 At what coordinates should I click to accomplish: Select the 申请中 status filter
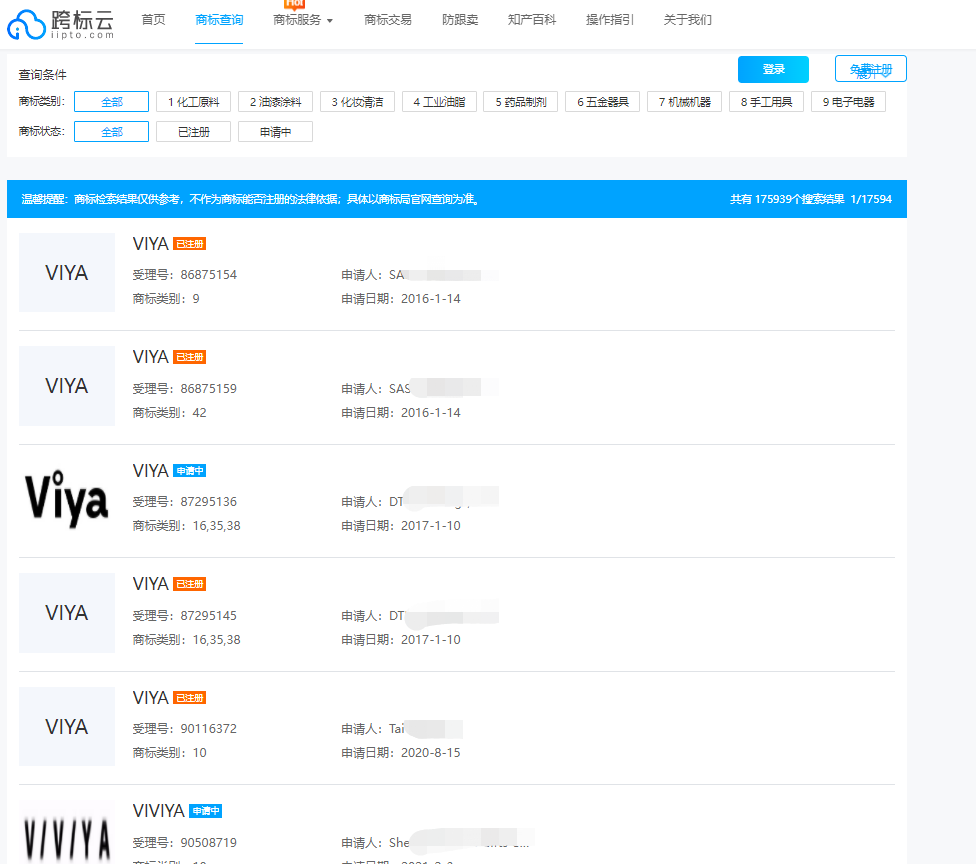coord(274,131)
